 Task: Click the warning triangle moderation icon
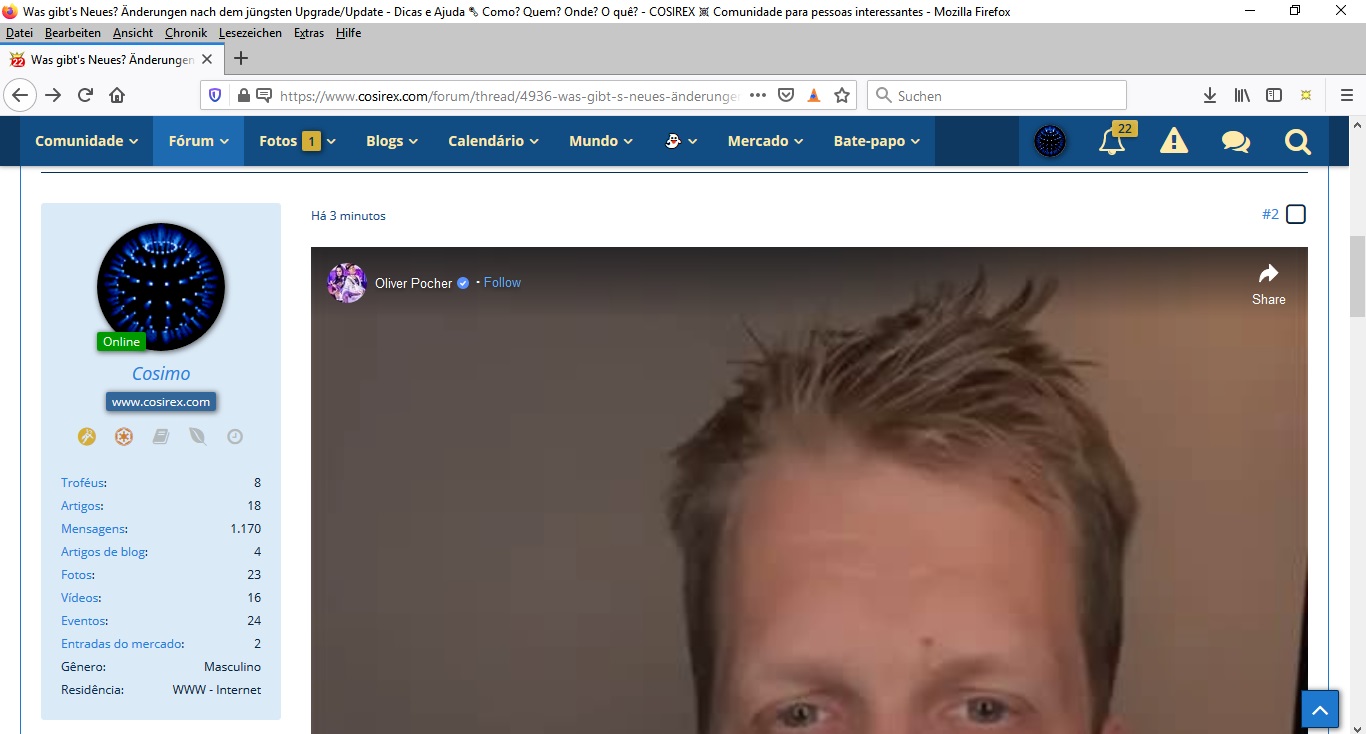tap(1173, 142)
